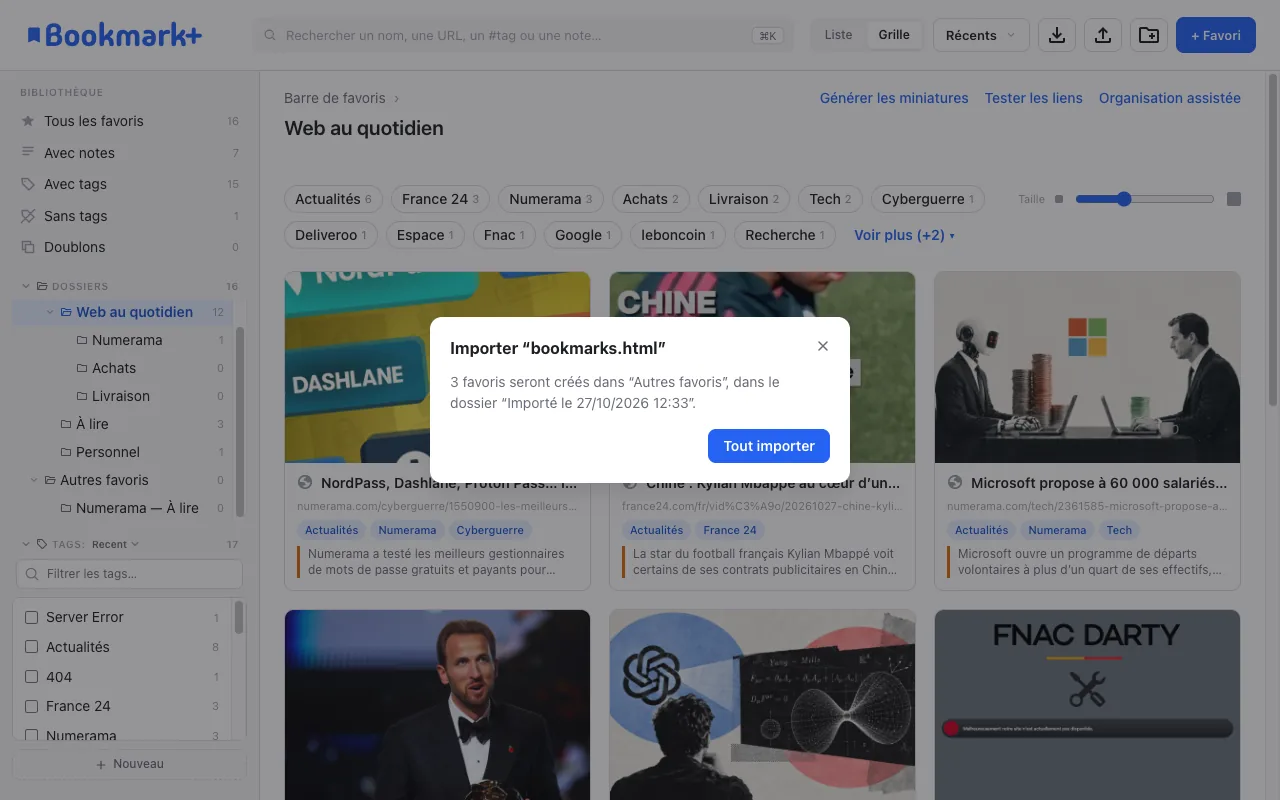The width and height of the screenshot is (1280, 800).
Task: Filter by the Deliveroo tag chip
Action: pyautogui.click(x=330, y=235)
